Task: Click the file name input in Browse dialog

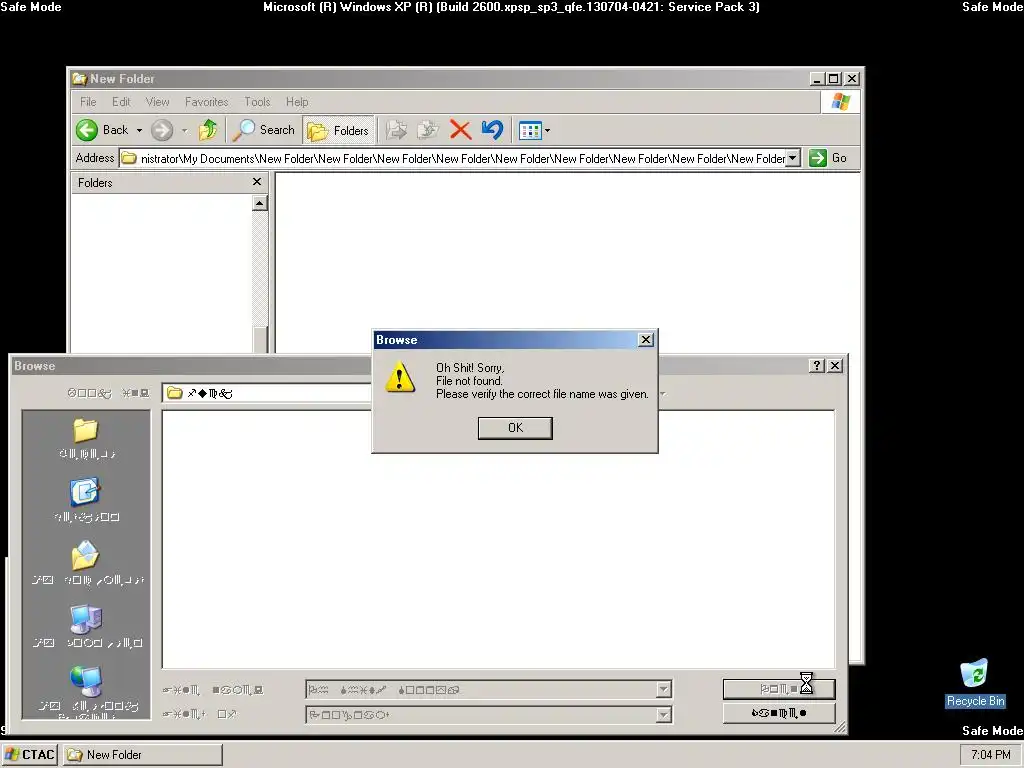Action: [x=481, y=690]
